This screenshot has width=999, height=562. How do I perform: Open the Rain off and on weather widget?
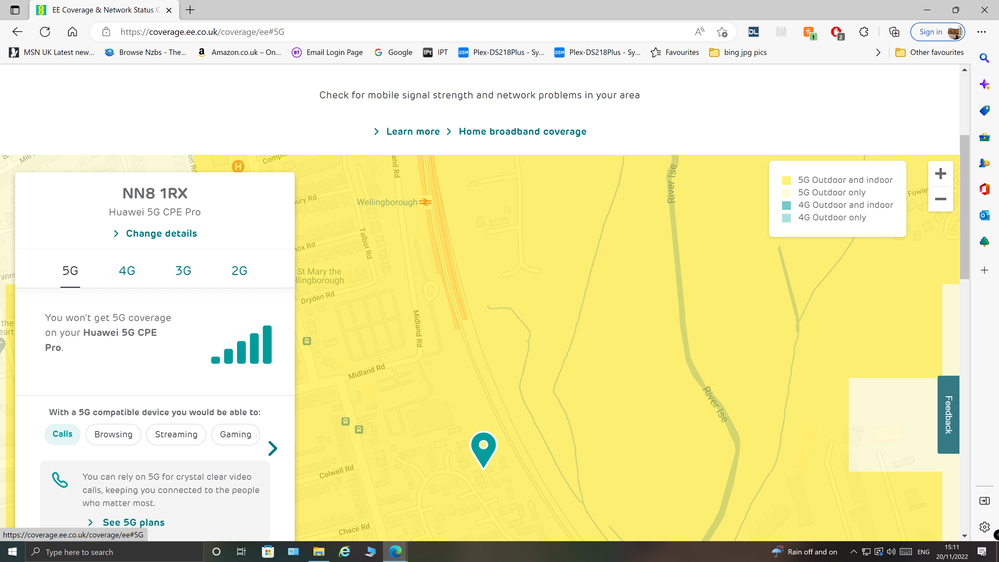pos(804,552)
